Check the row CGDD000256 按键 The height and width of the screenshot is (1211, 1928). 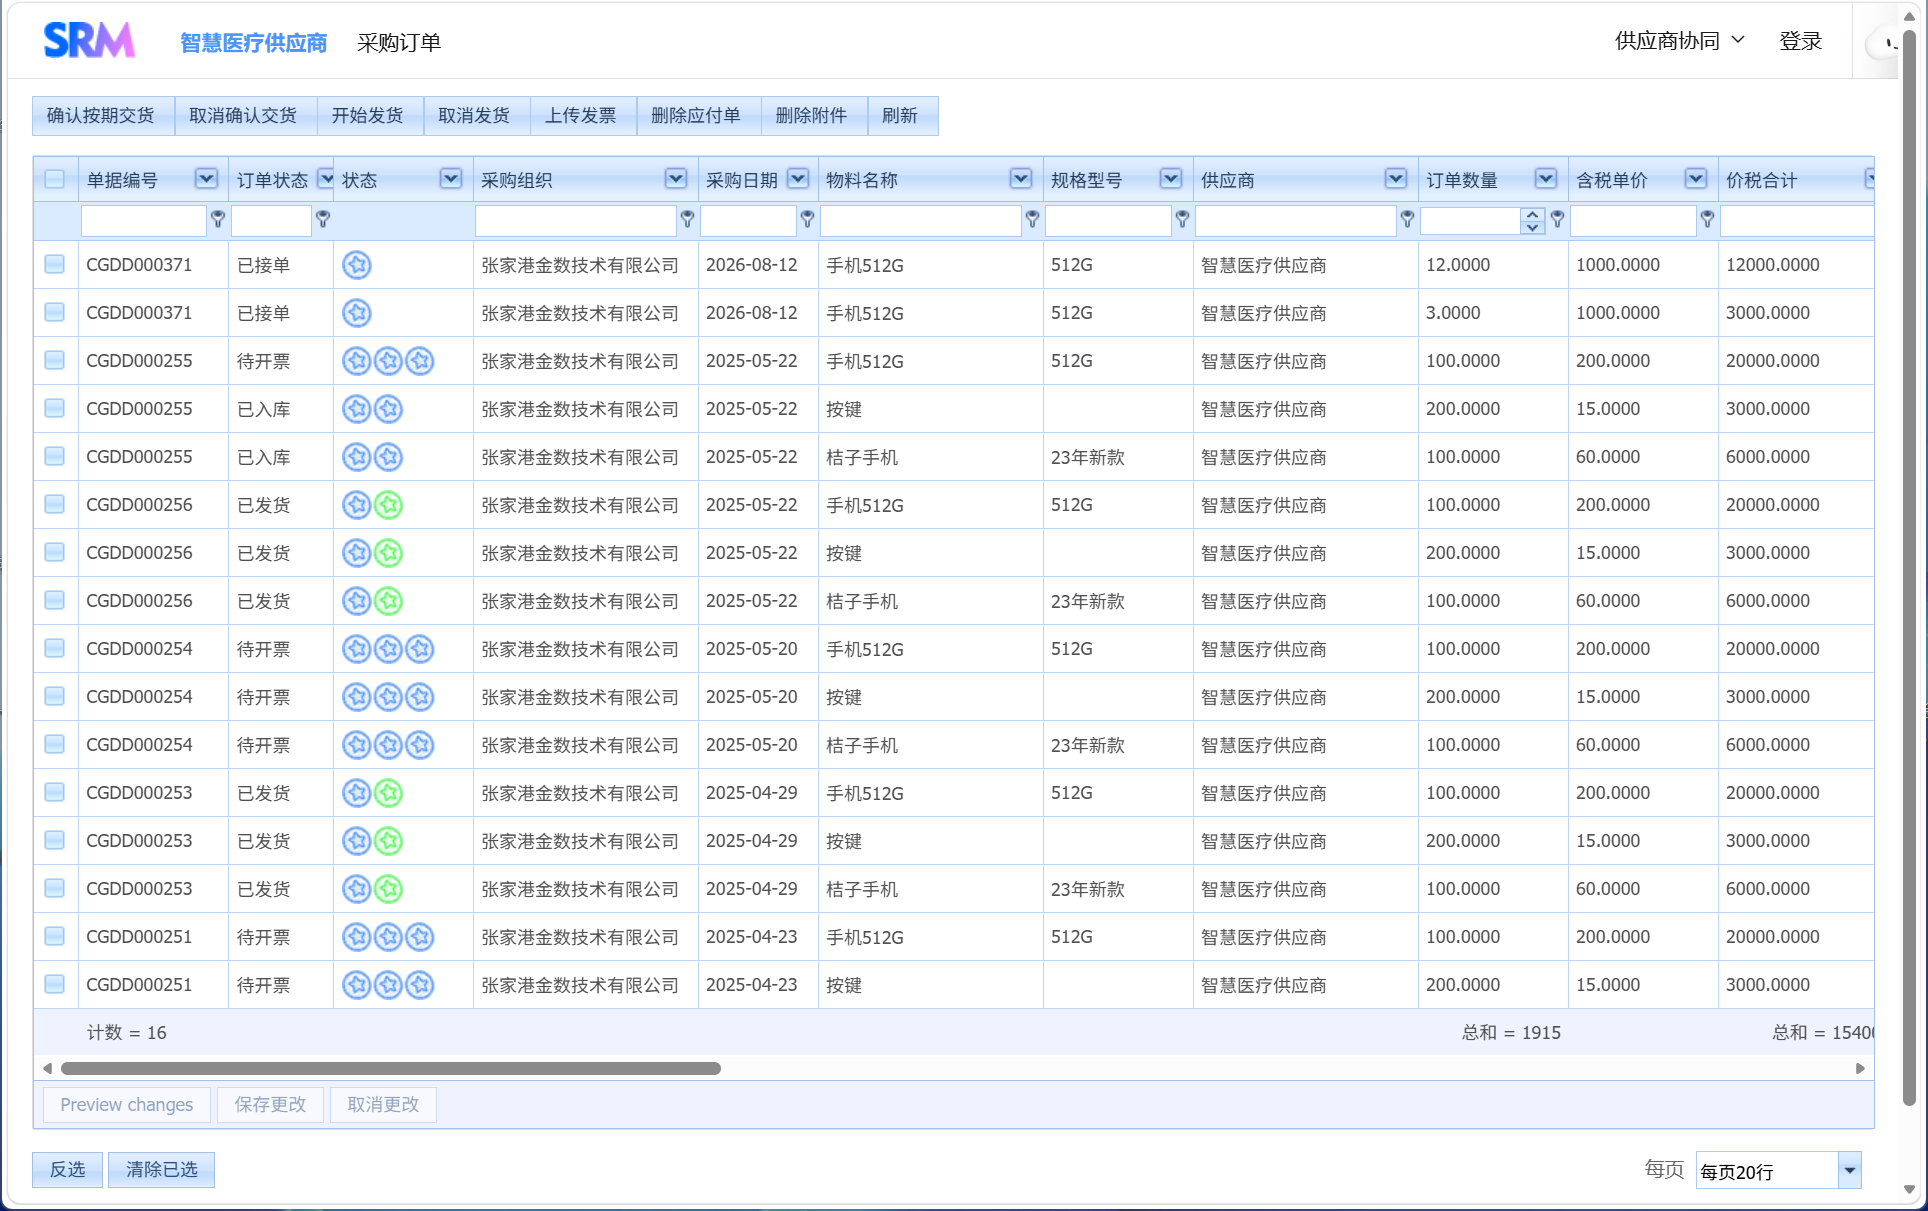[55, 552]
